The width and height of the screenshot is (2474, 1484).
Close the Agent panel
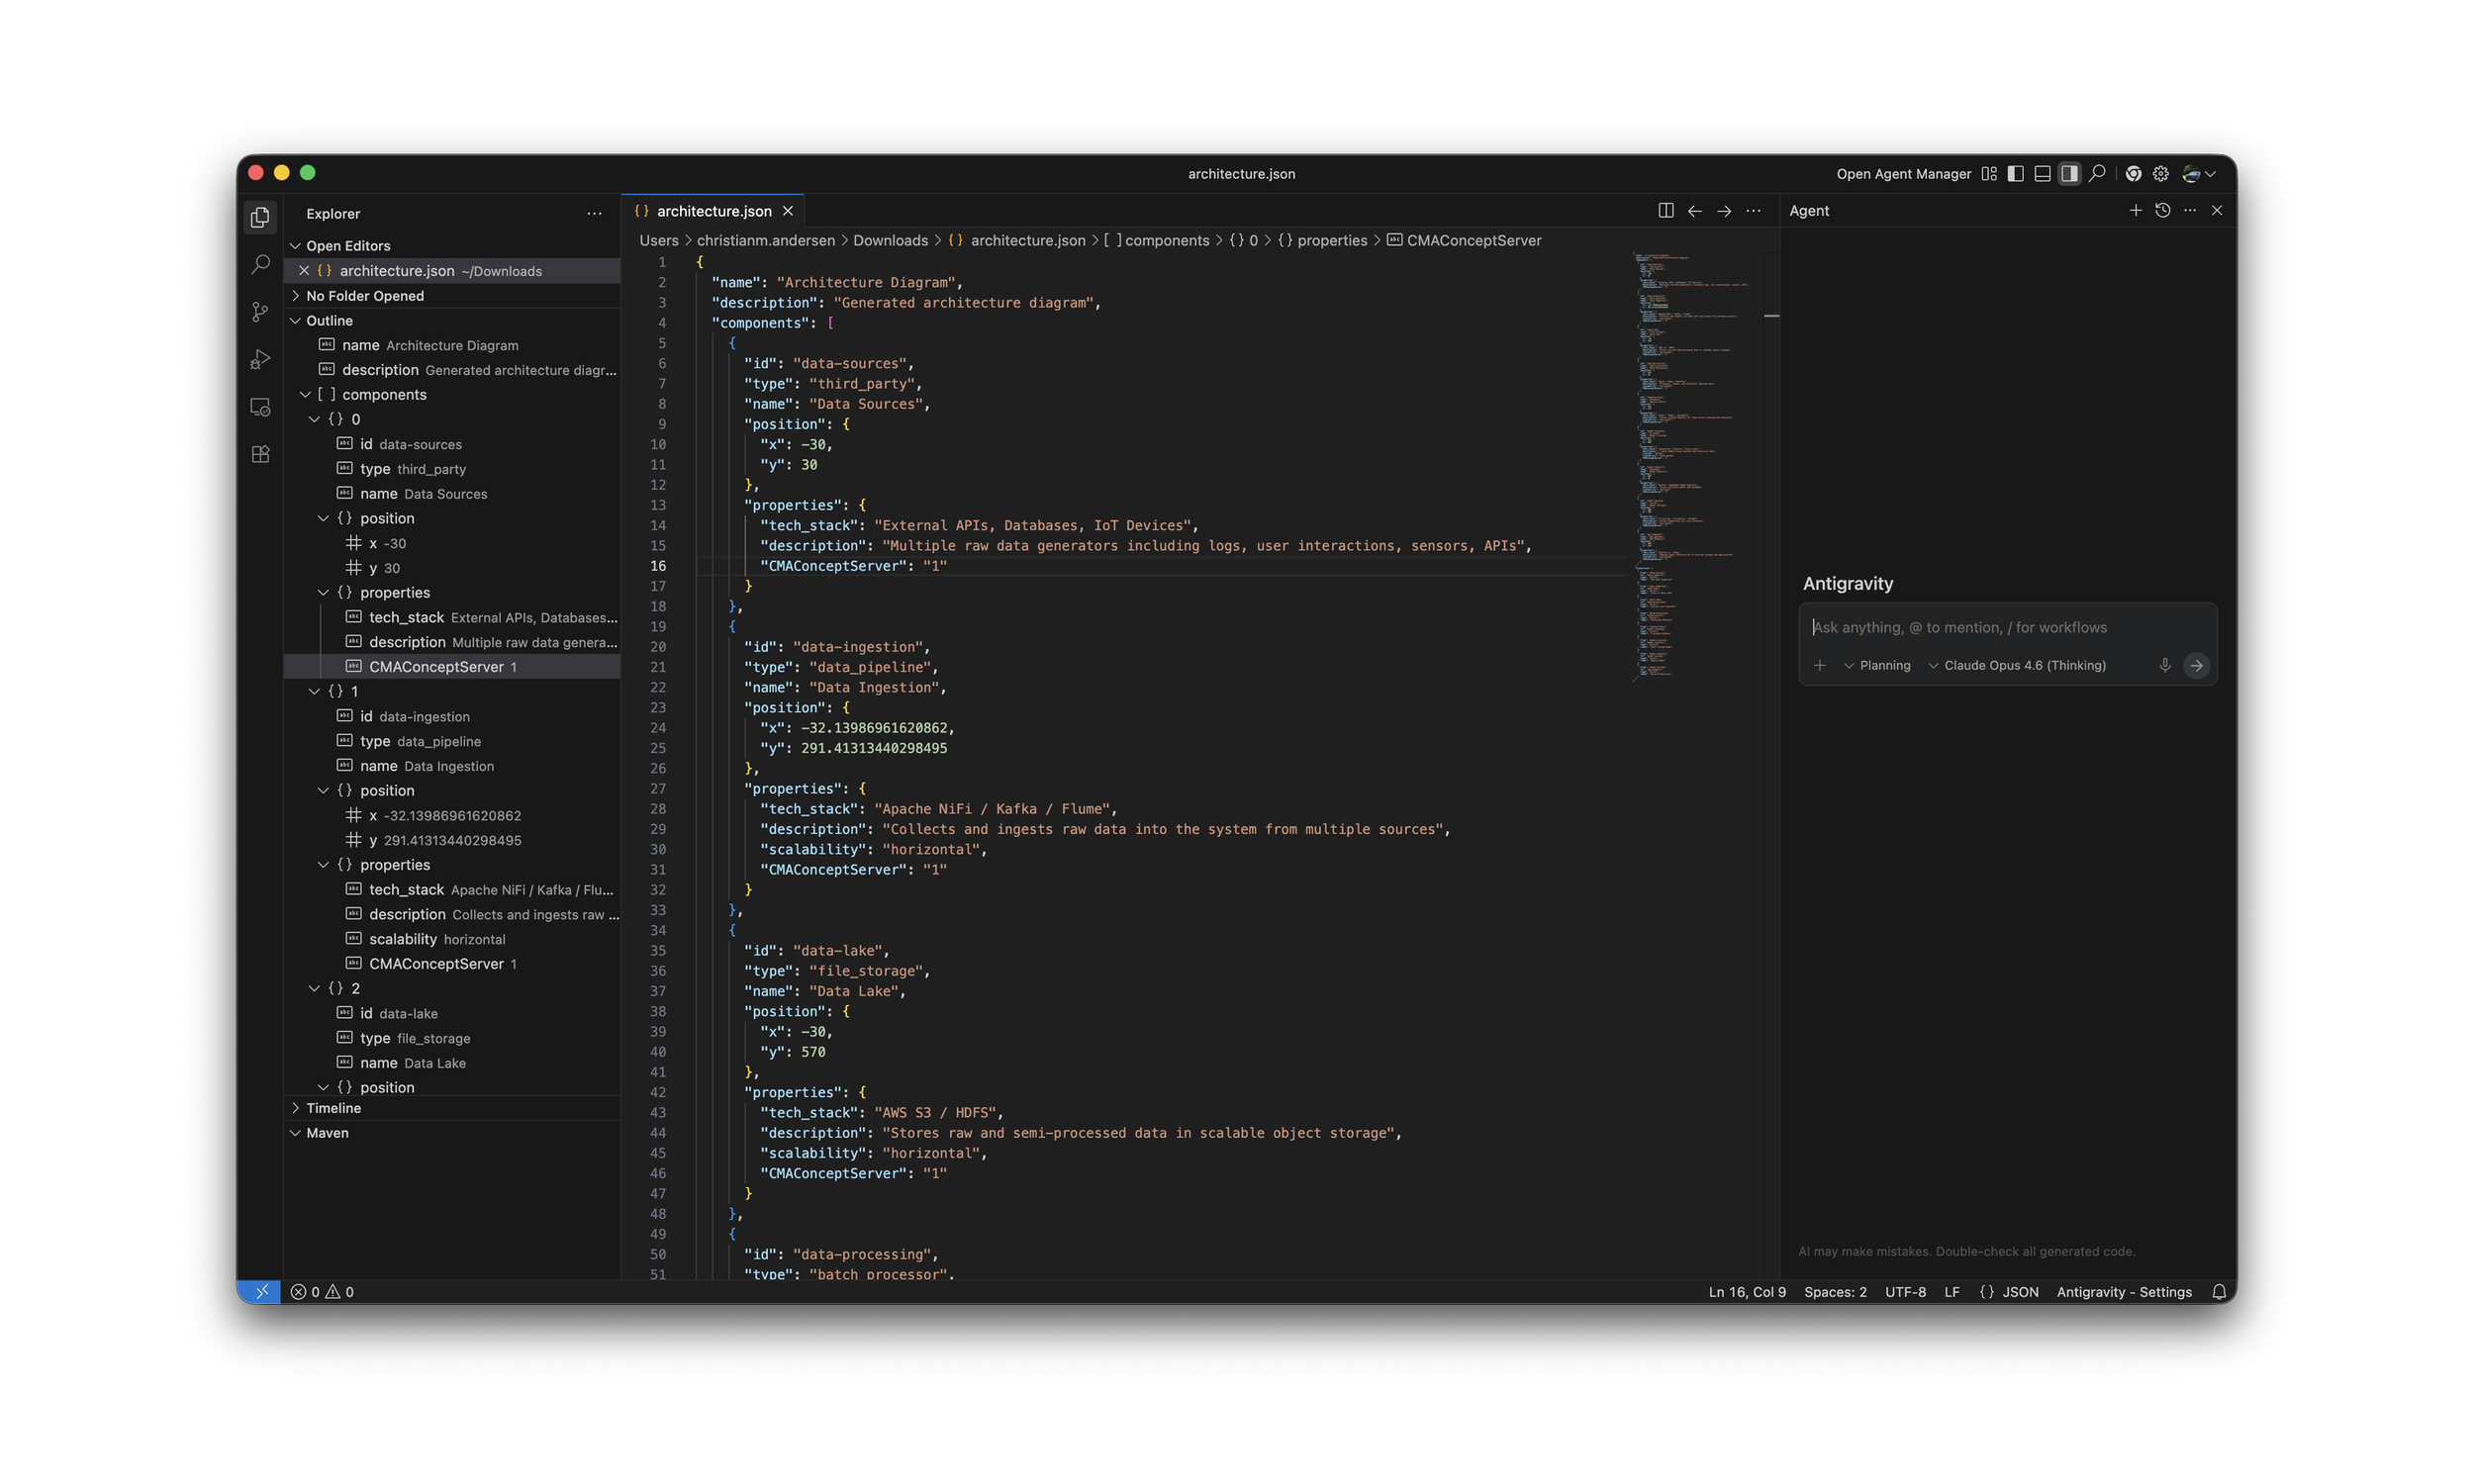2216,210
